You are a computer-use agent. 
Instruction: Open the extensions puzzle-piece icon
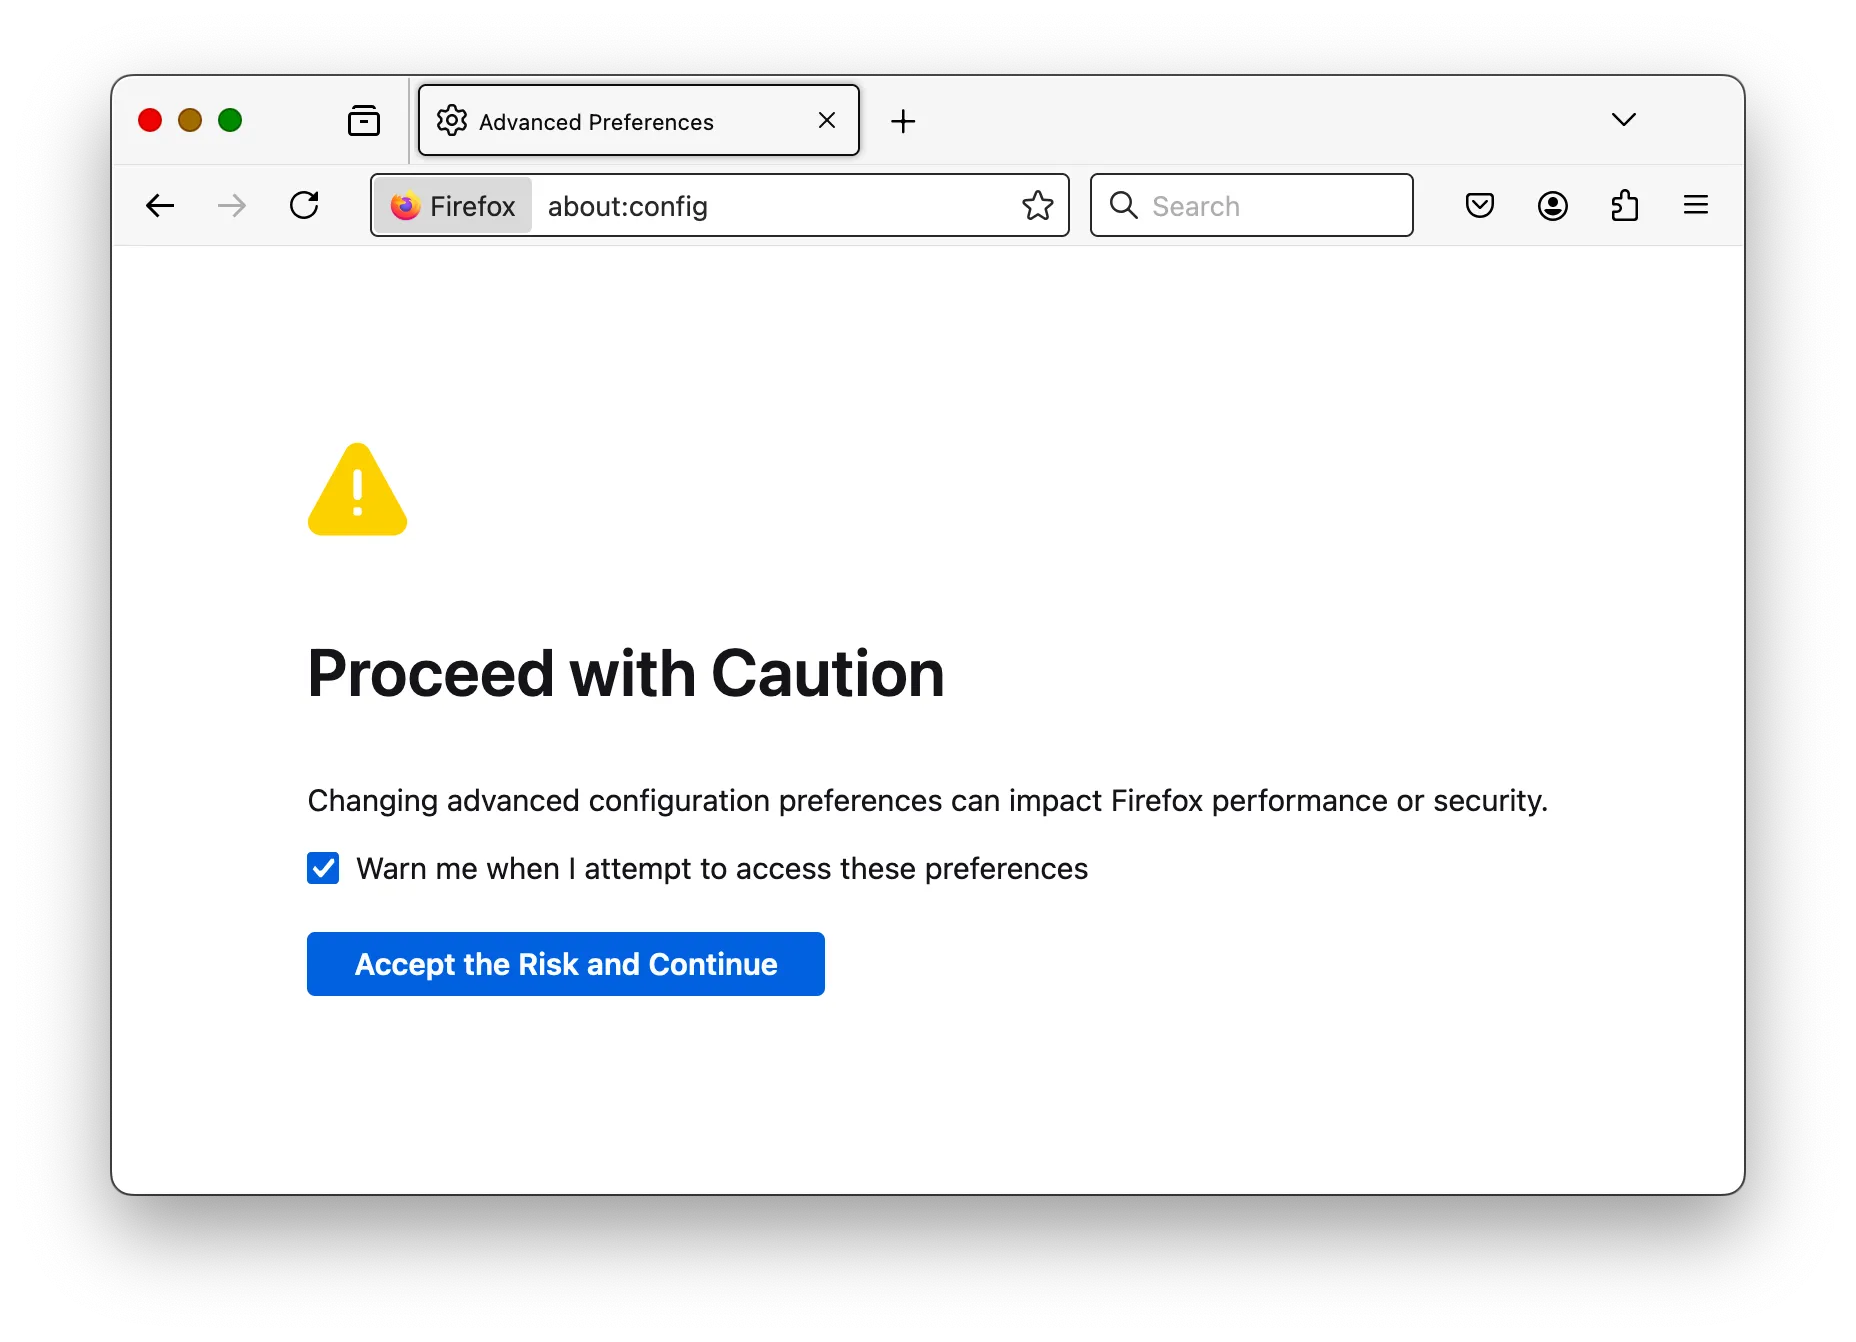click(x=1624, y=205)
